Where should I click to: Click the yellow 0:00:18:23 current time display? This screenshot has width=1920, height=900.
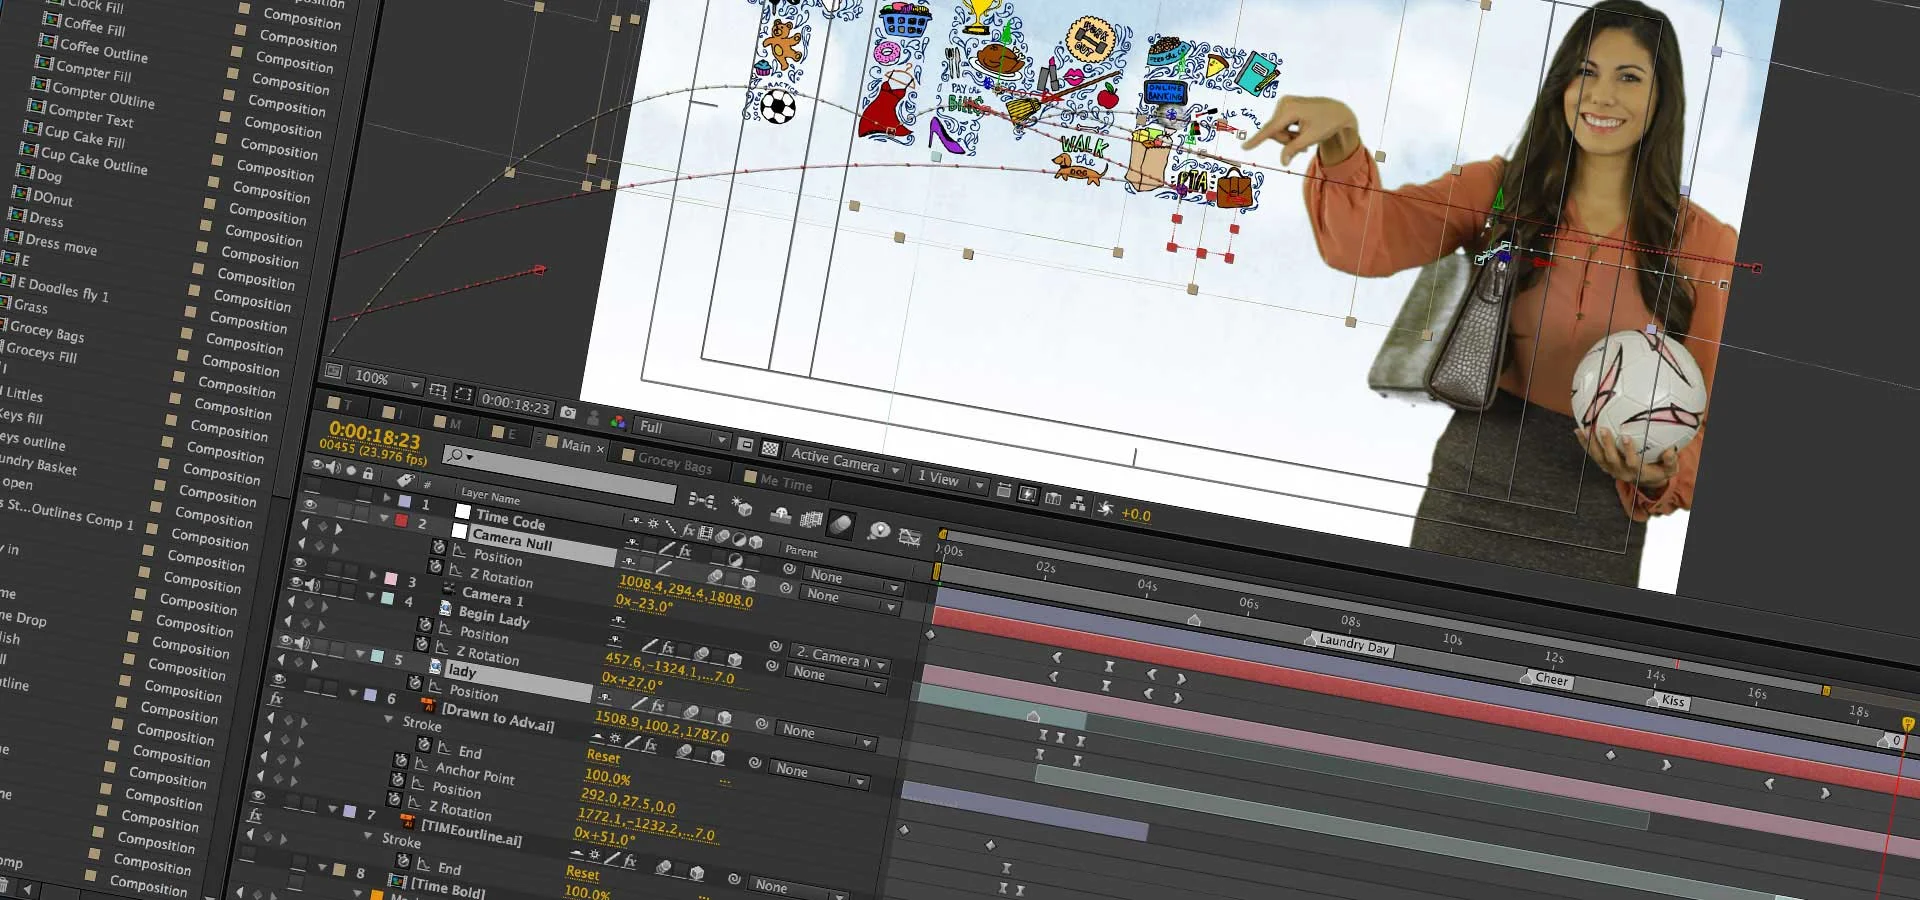[375, 437]
